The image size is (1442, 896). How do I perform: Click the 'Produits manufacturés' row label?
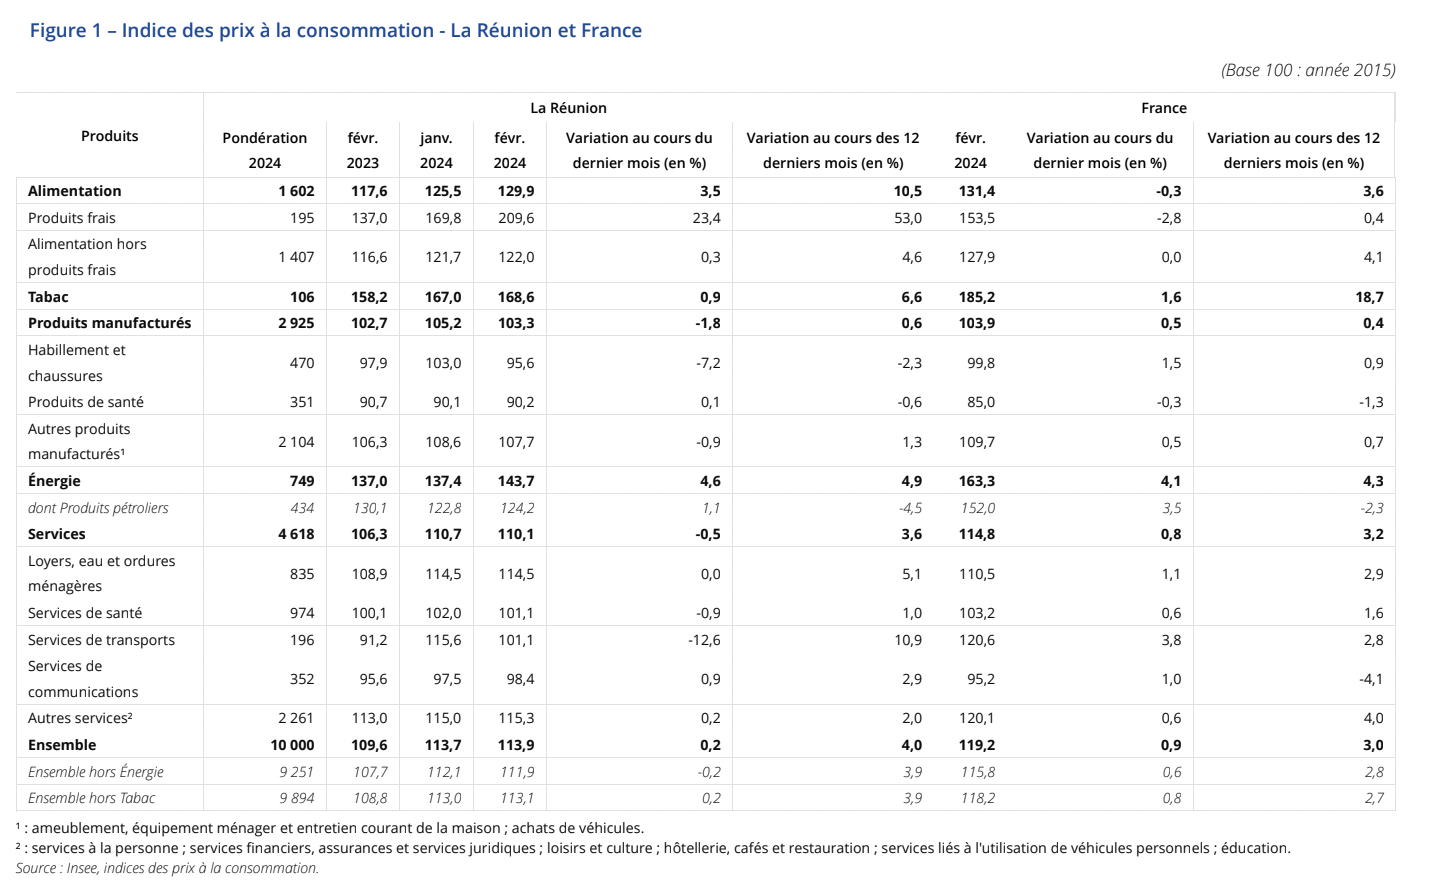coord(110,323)
